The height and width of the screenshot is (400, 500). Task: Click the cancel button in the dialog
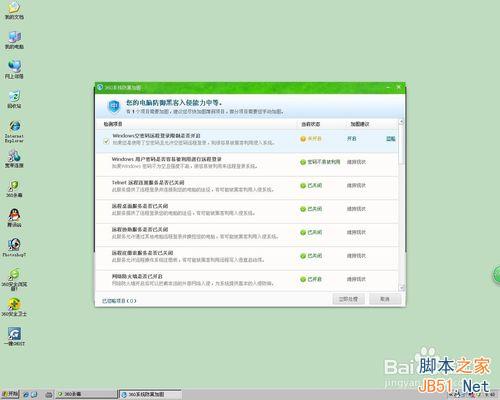tap(385, 299)
